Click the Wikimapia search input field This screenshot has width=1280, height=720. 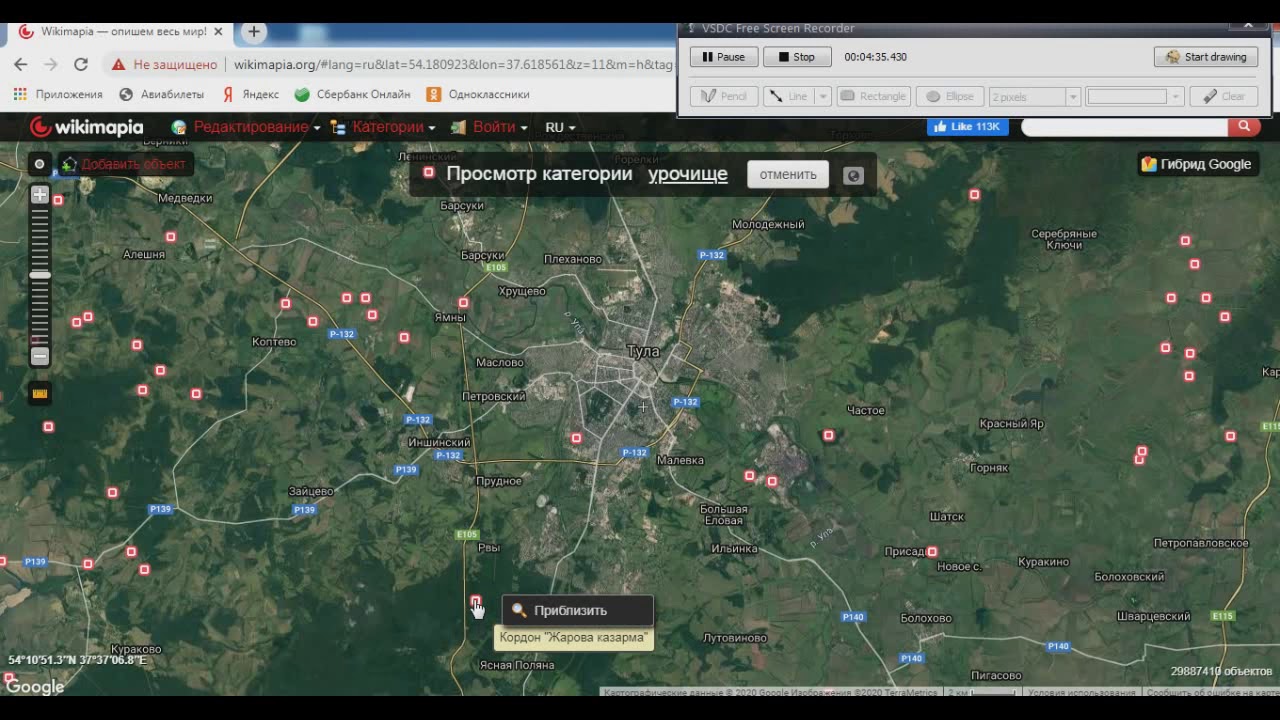1124,126
